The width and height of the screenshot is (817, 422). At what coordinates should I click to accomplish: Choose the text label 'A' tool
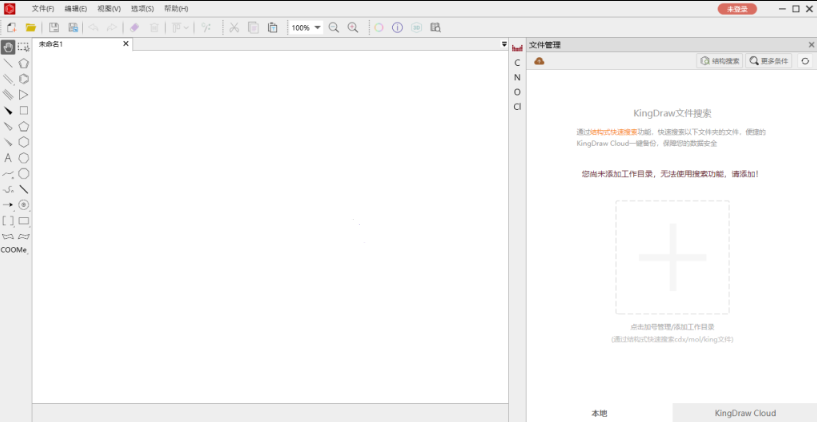pyautogui.click(x=8, y=158)
